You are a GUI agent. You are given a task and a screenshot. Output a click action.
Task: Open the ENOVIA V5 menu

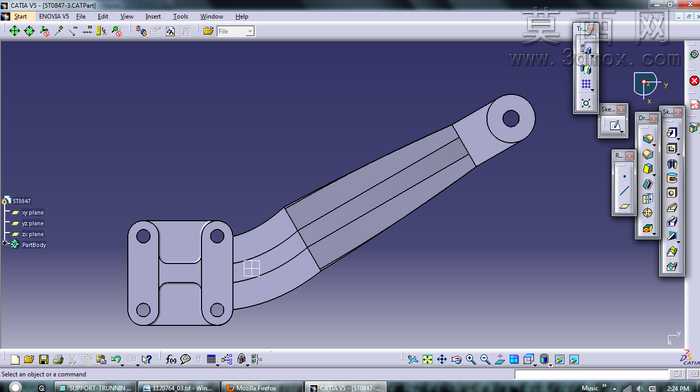coord(54,17)
